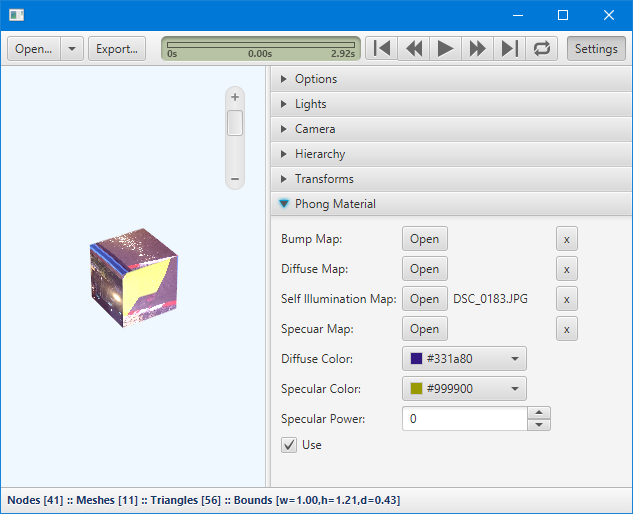Click the 2.92s end time label
This screenshot has width=633, height=514.
point(343,54)
